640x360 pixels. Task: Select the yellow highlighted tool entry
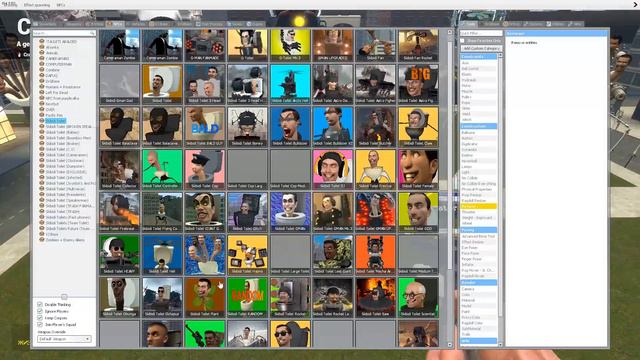pyautogui.click(x=478, y=207)
